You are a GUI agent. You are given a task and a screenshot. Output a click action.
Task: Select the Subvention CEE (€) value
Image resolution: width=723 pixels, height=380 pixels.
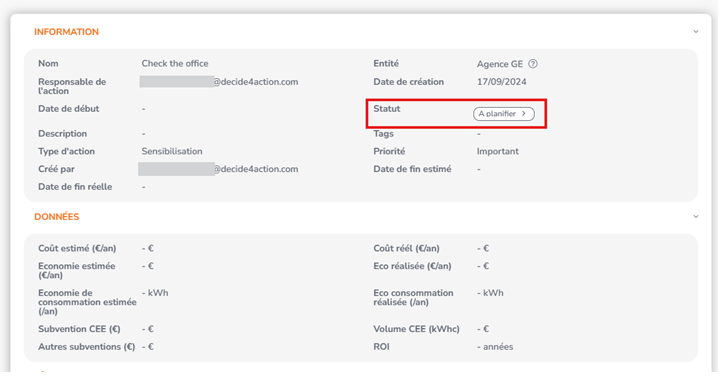click(148, 329)
